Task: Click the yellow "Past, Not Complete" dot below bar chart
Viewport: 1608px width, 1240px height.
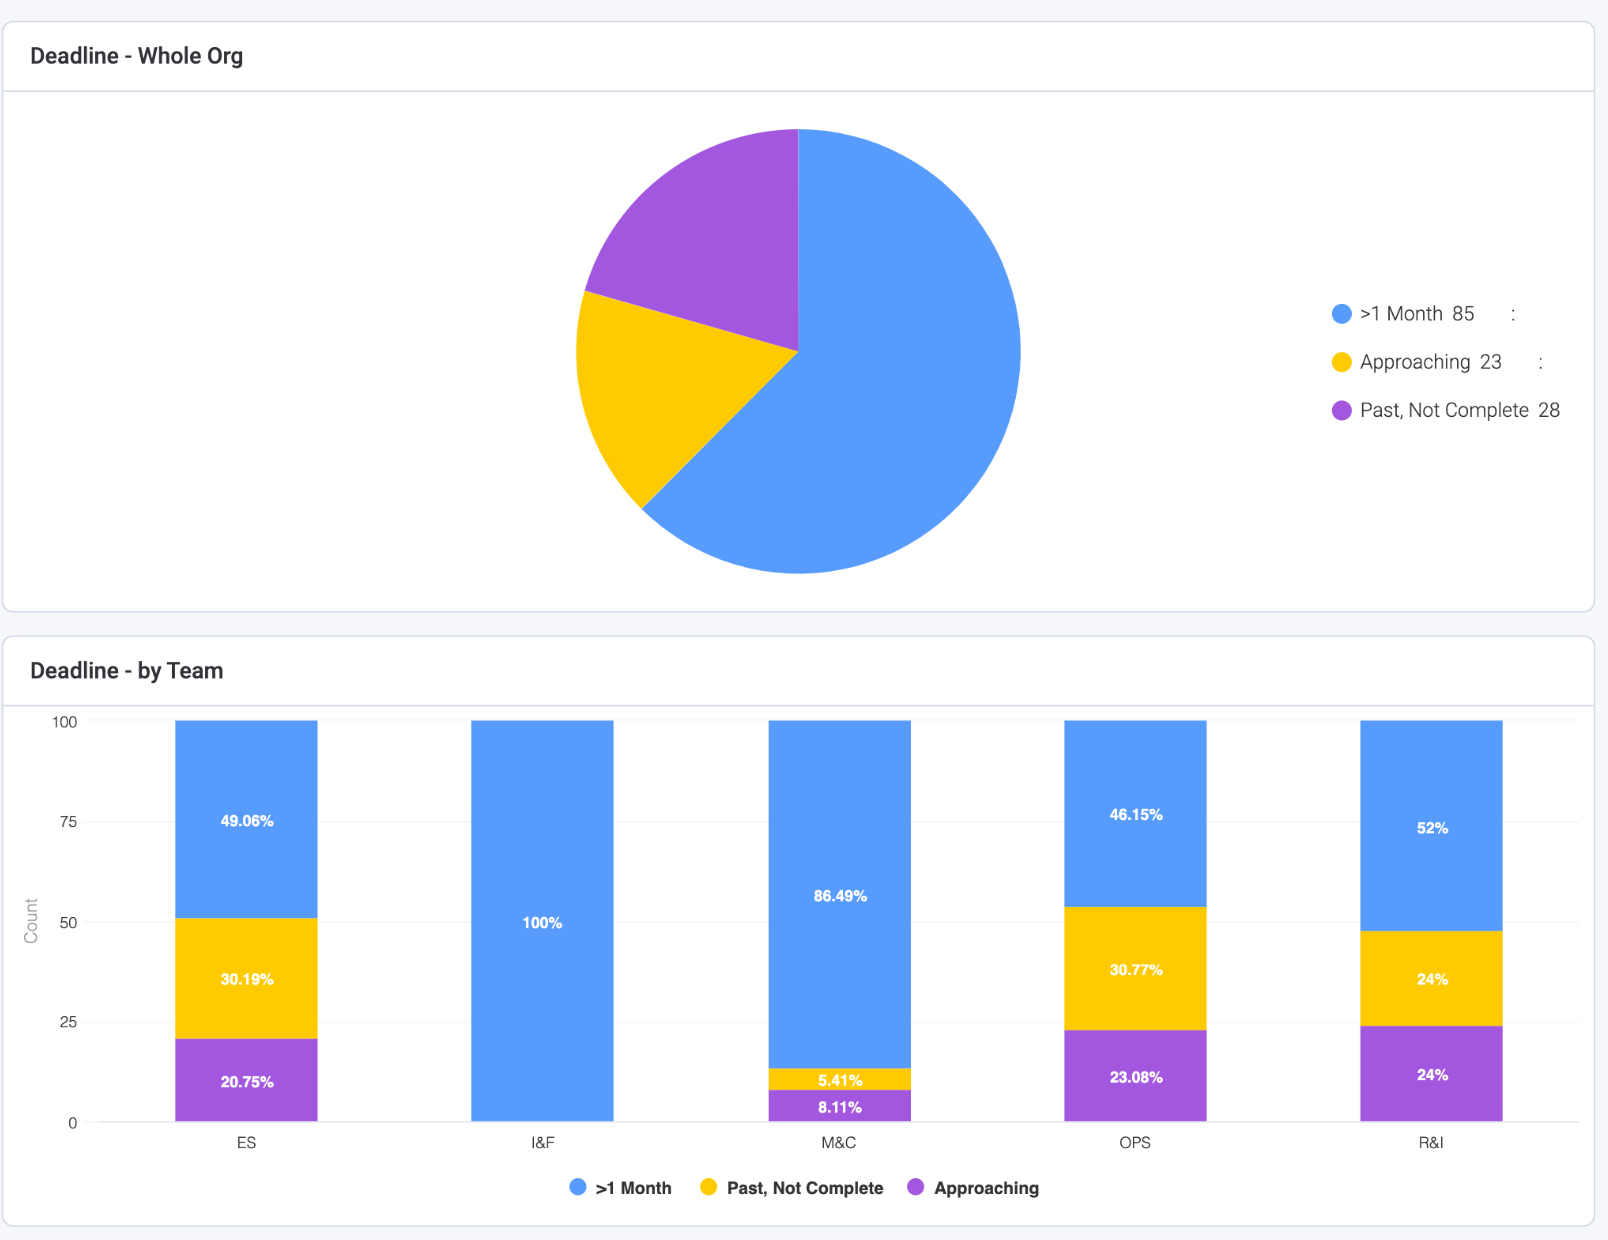Action: (x=708, y=1187)
